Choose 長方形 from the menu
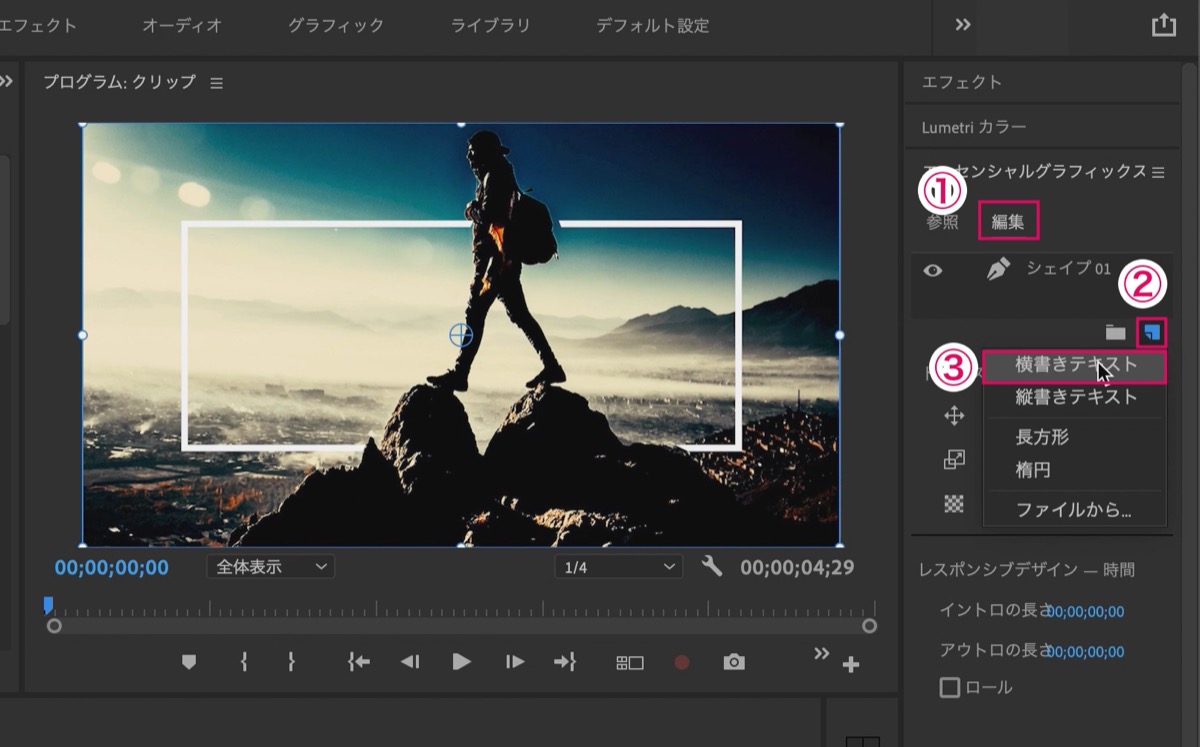The width and height of the screenshot is (1200, 747). (x=1075, y=437)
